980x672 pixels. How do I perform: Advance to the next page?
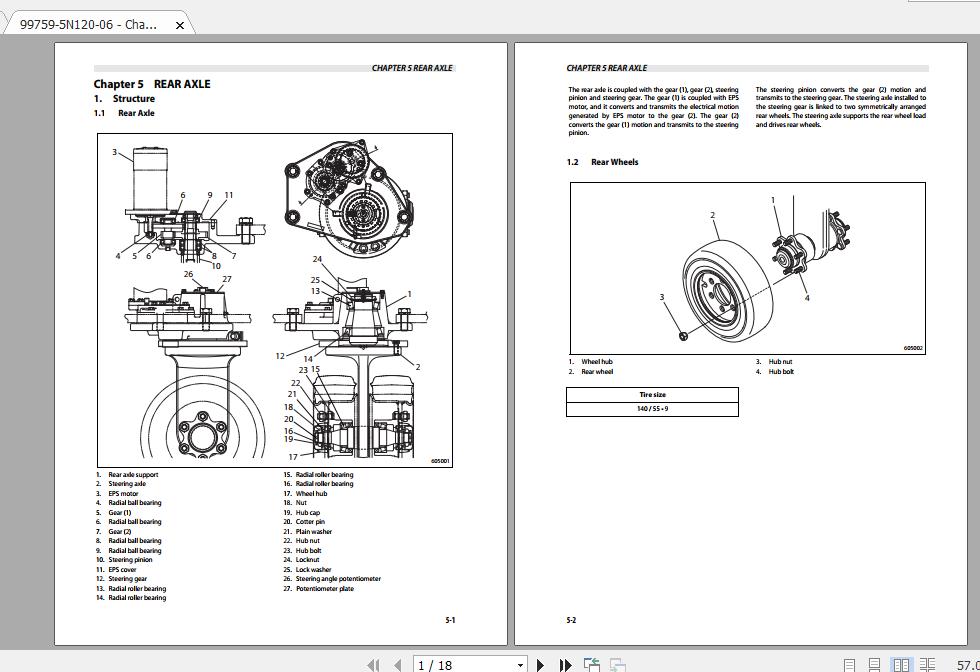pyautogui.click(x=540, y=663)
